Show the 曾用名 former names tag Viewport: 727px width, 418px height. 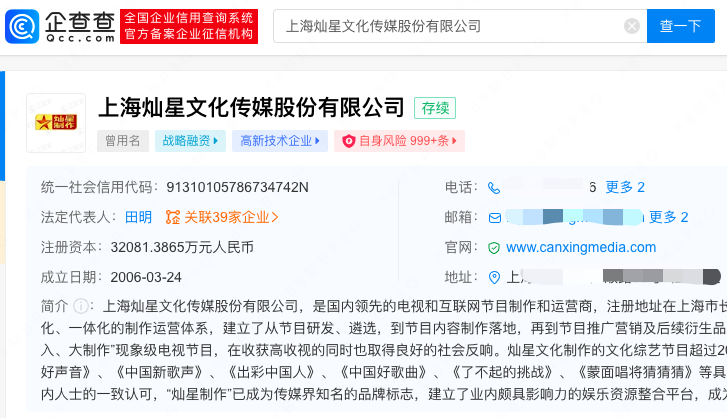point(123,141)
